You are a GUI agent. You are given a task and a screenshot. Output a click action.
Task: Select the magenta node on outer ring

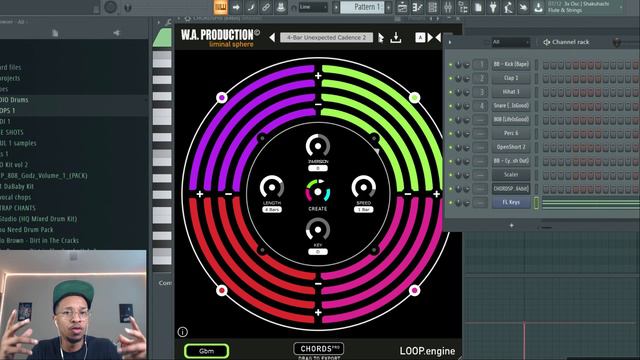click(x=414, y=290)
